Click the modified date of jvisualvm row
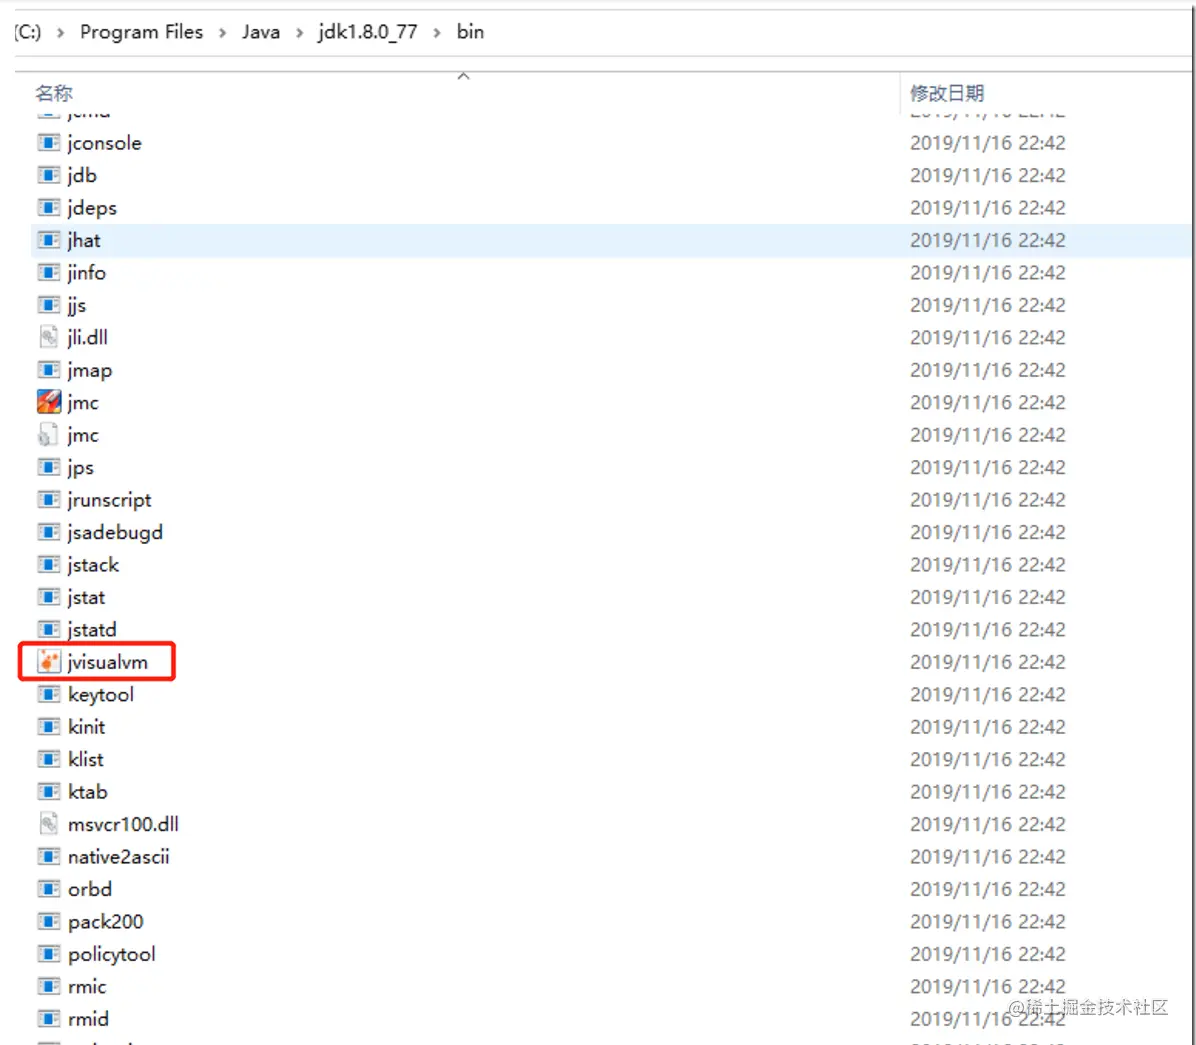 988,662
